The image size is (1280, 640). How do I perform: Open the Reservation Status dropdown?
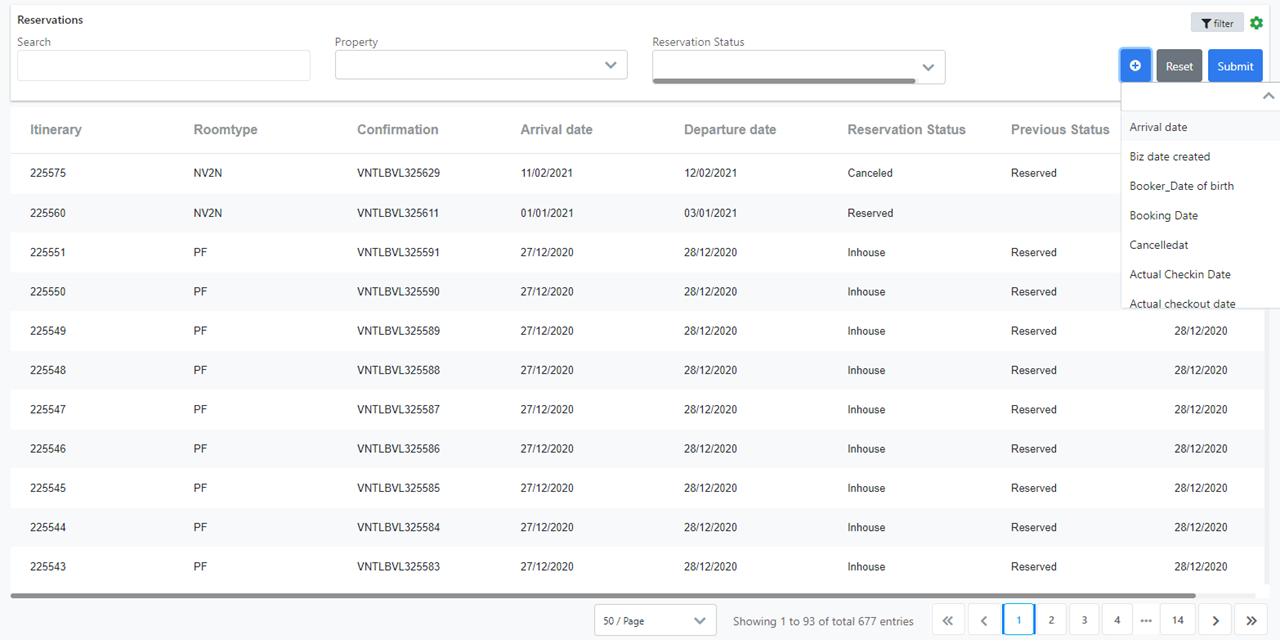pyautogui.click(x=798, y=66)
